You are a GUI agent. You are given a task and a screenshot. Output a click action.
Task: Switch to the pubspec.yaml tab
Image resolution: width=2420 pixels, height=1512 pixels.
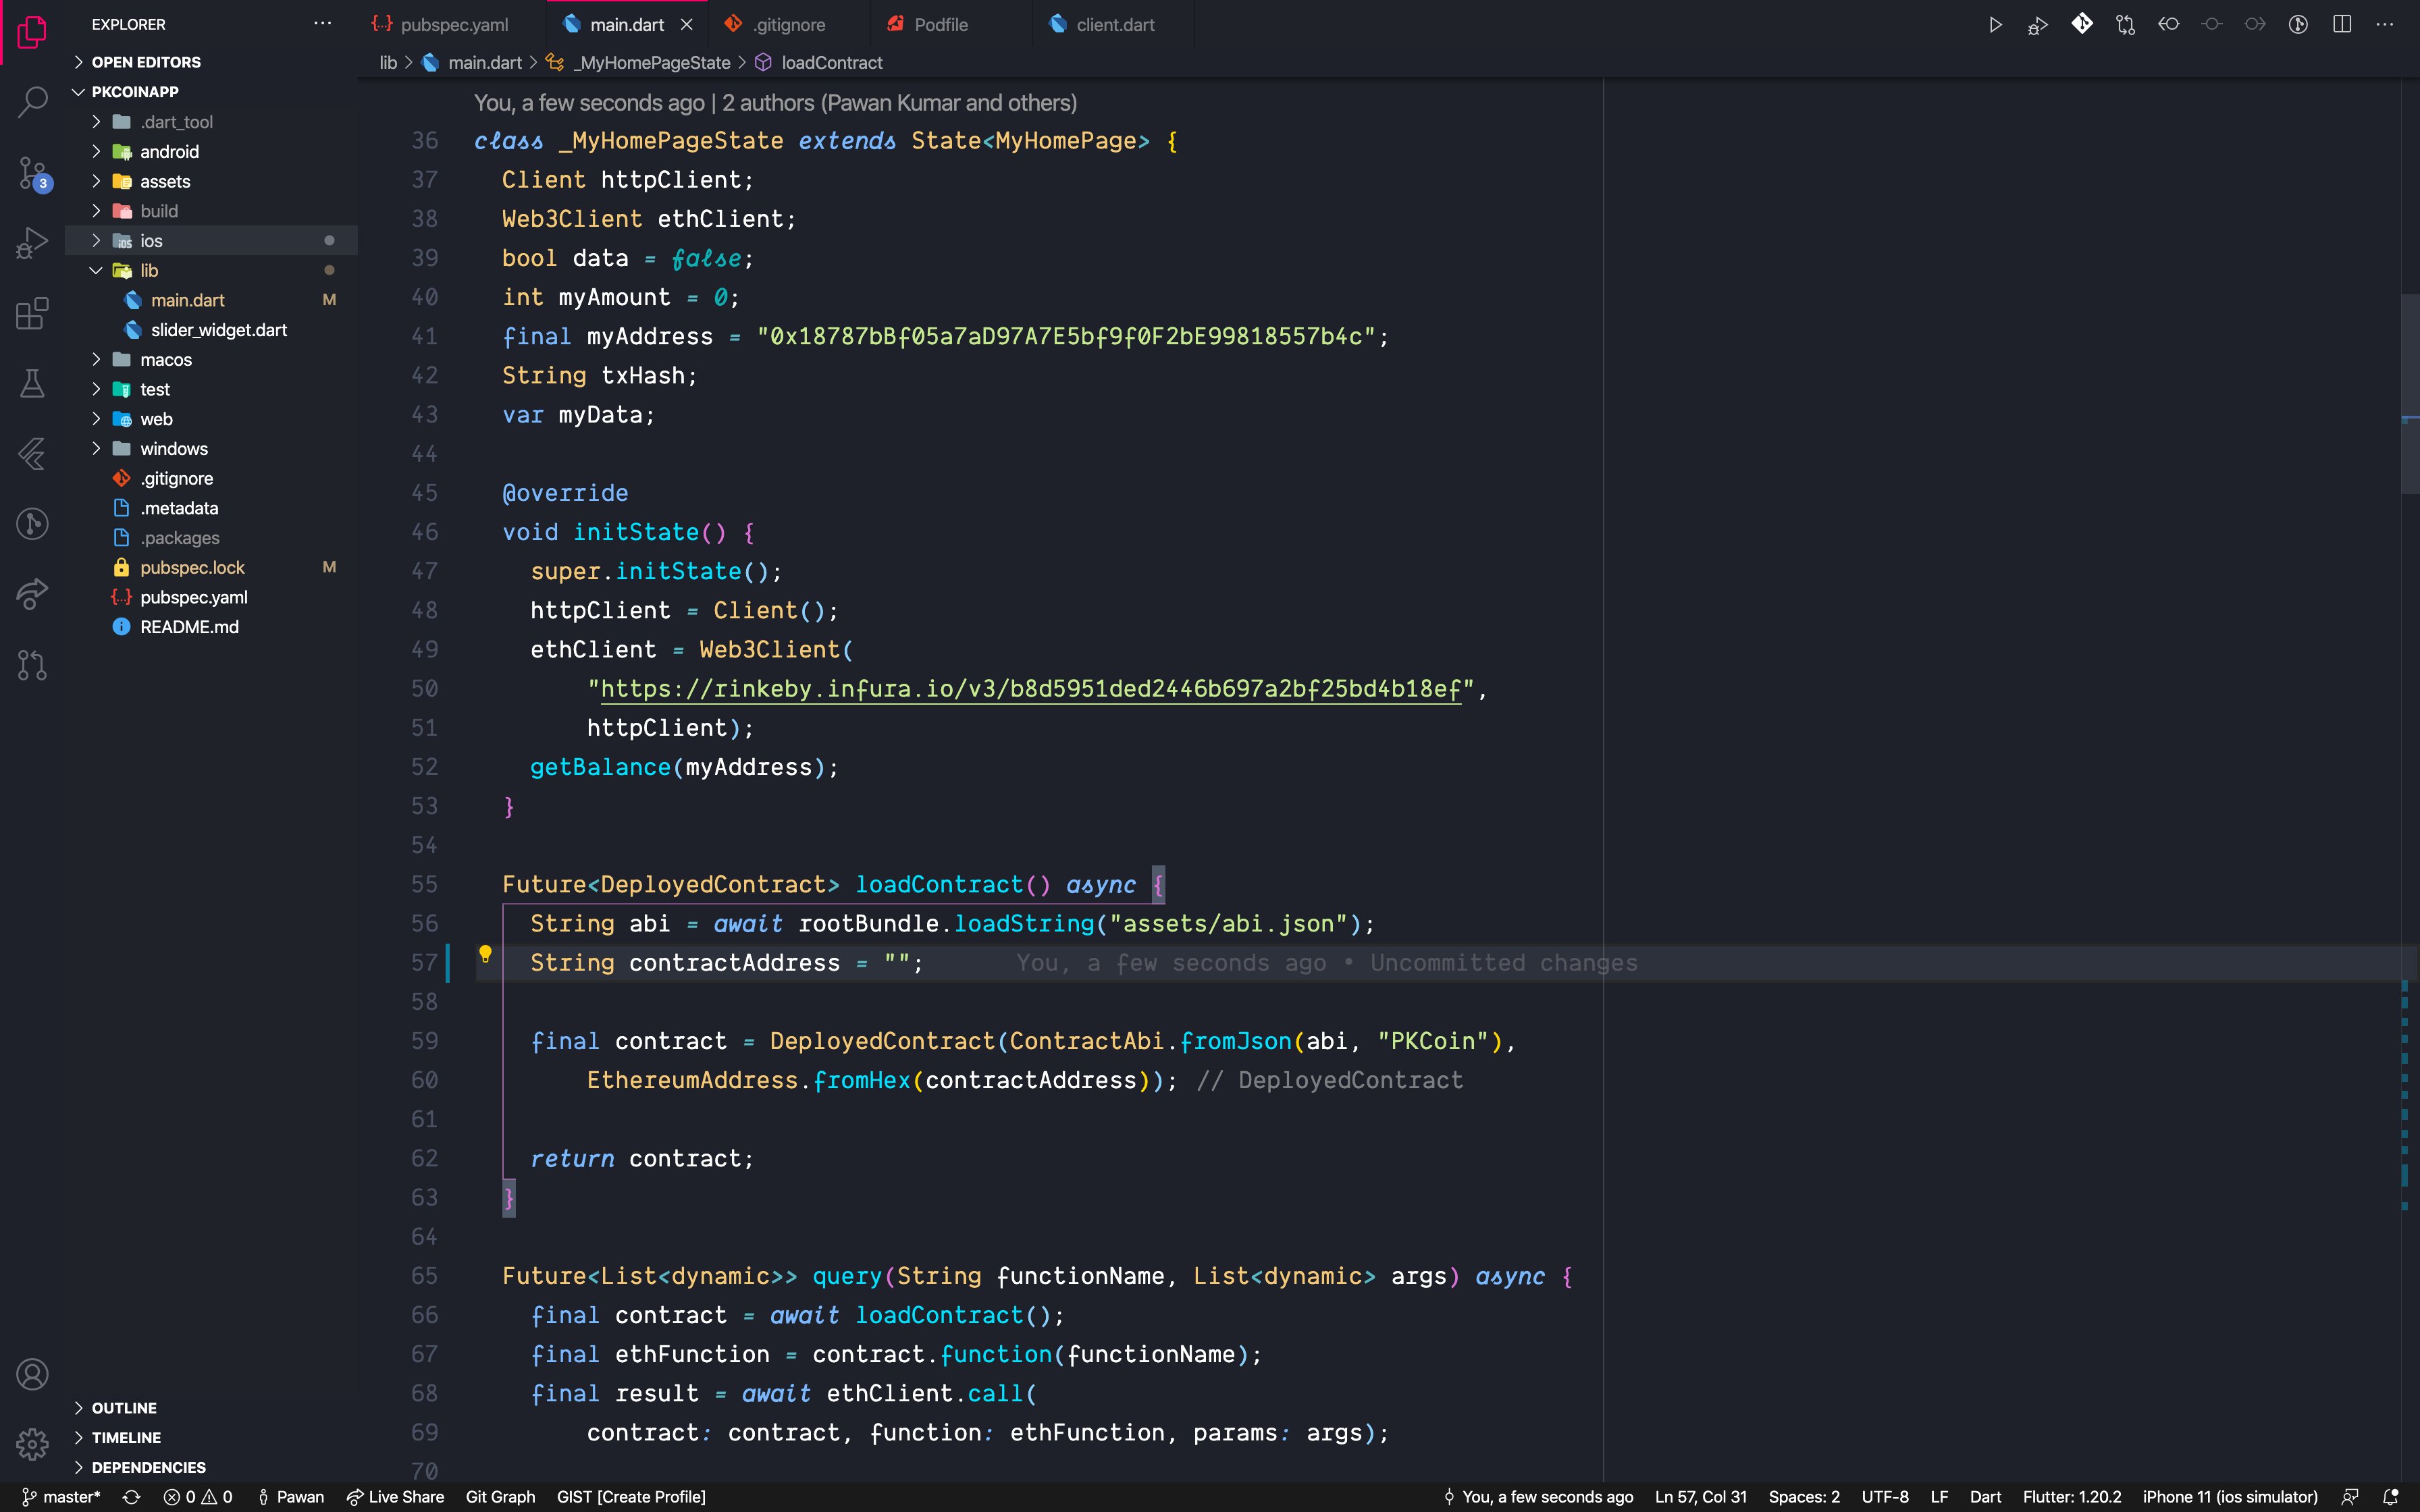pyautogui.click(x=452, y=25)
